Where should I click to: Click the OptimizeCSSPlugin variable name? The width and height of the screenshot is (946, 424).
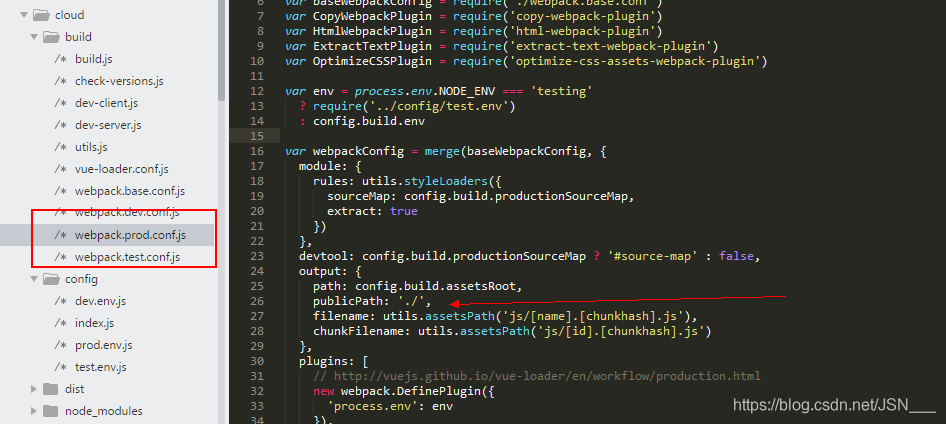[x=372, y=61]
